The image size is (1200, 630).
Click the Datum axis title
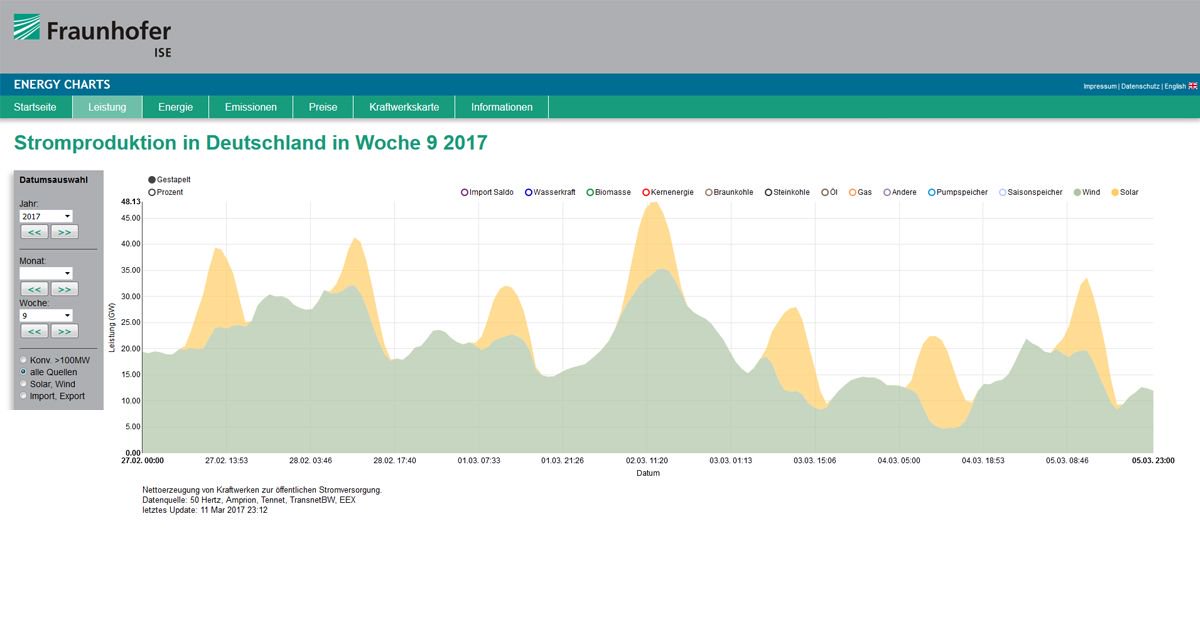[648, 472]
